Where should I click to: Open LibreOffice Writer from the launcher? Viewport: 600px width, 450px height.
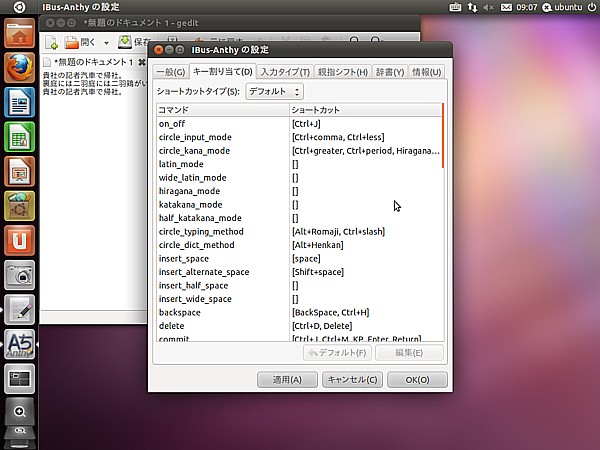pyautogui.click(x=20, y=102)
